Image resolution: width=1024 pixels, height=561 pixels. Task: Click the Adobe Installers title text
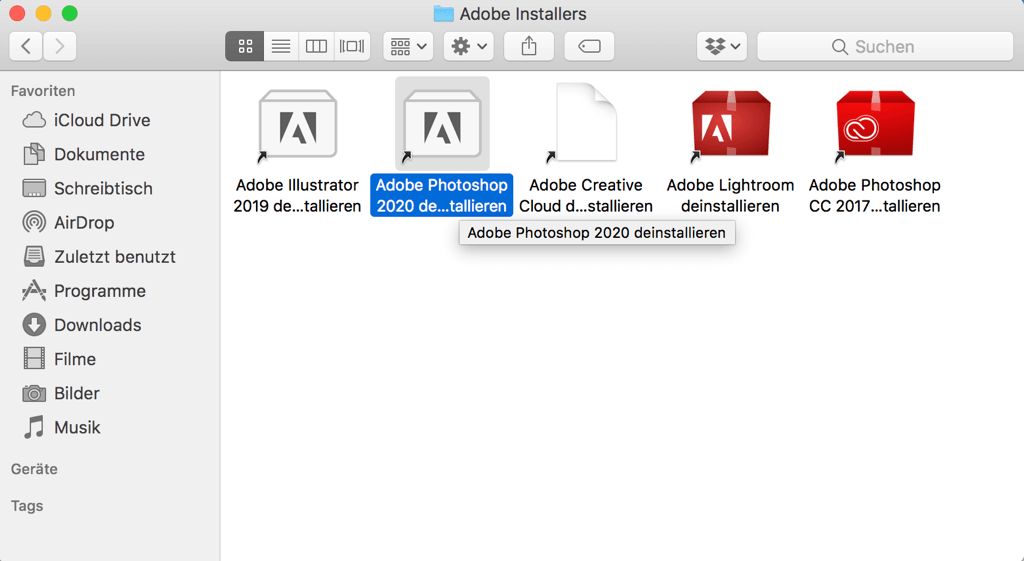point(523,14)
